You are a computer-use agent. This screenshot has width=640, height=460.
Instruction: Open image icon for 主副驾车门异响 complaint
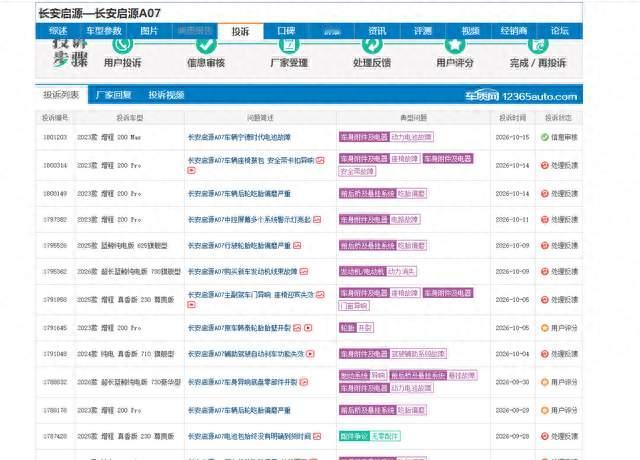point(320,295)
